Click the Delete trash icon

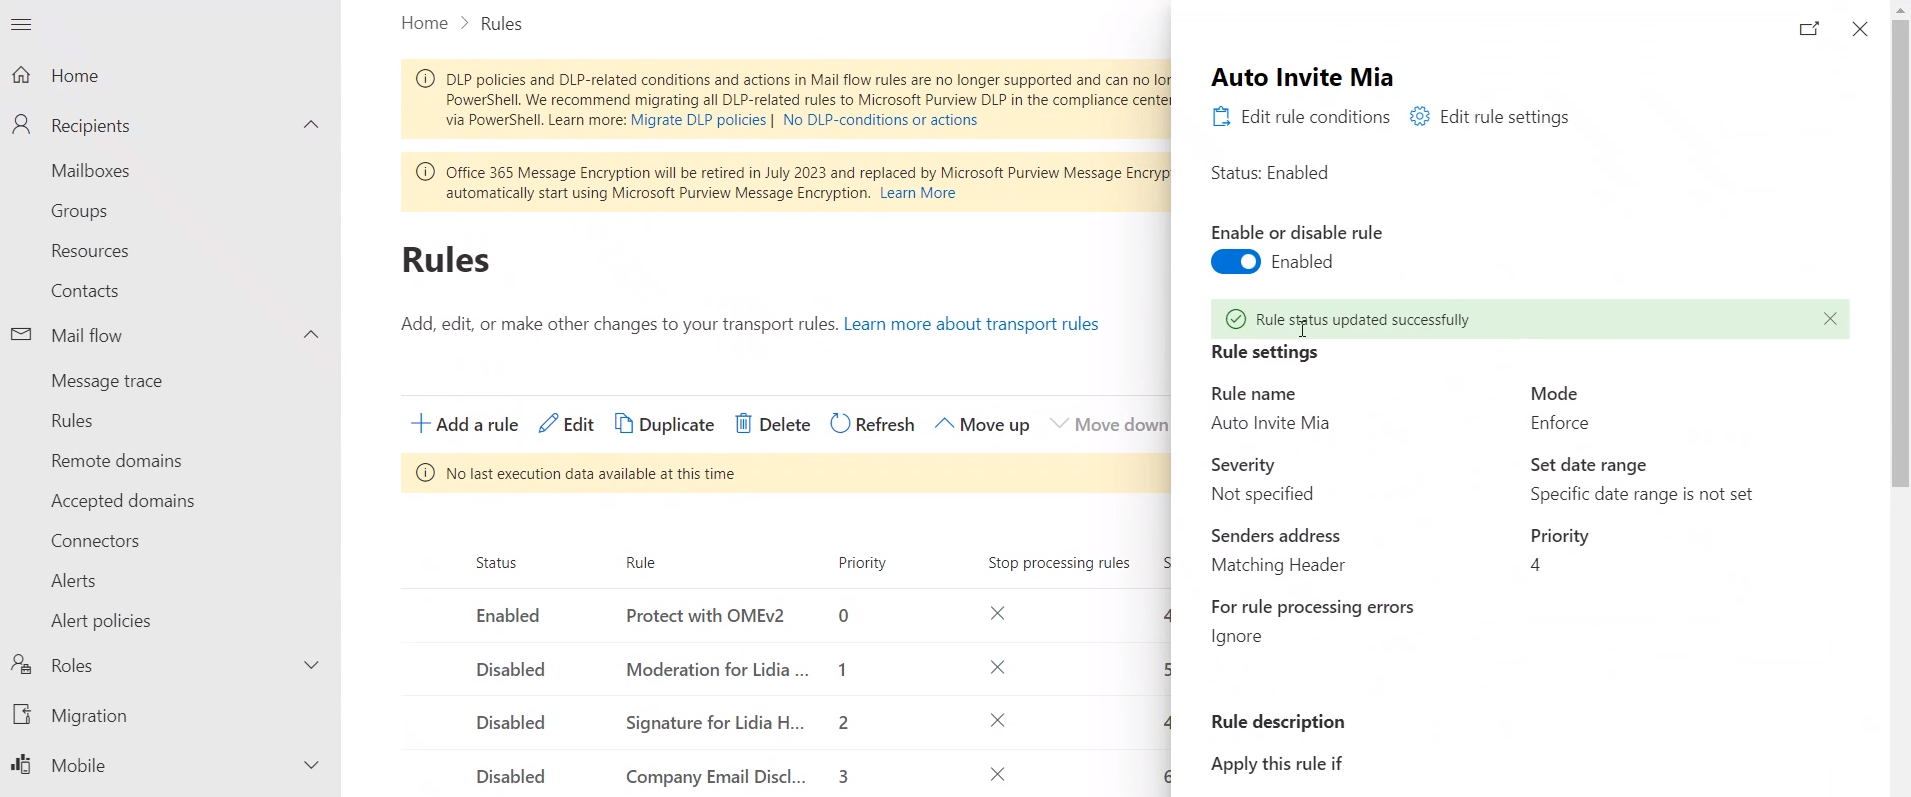pyautogui.click(x=743, y=424)
